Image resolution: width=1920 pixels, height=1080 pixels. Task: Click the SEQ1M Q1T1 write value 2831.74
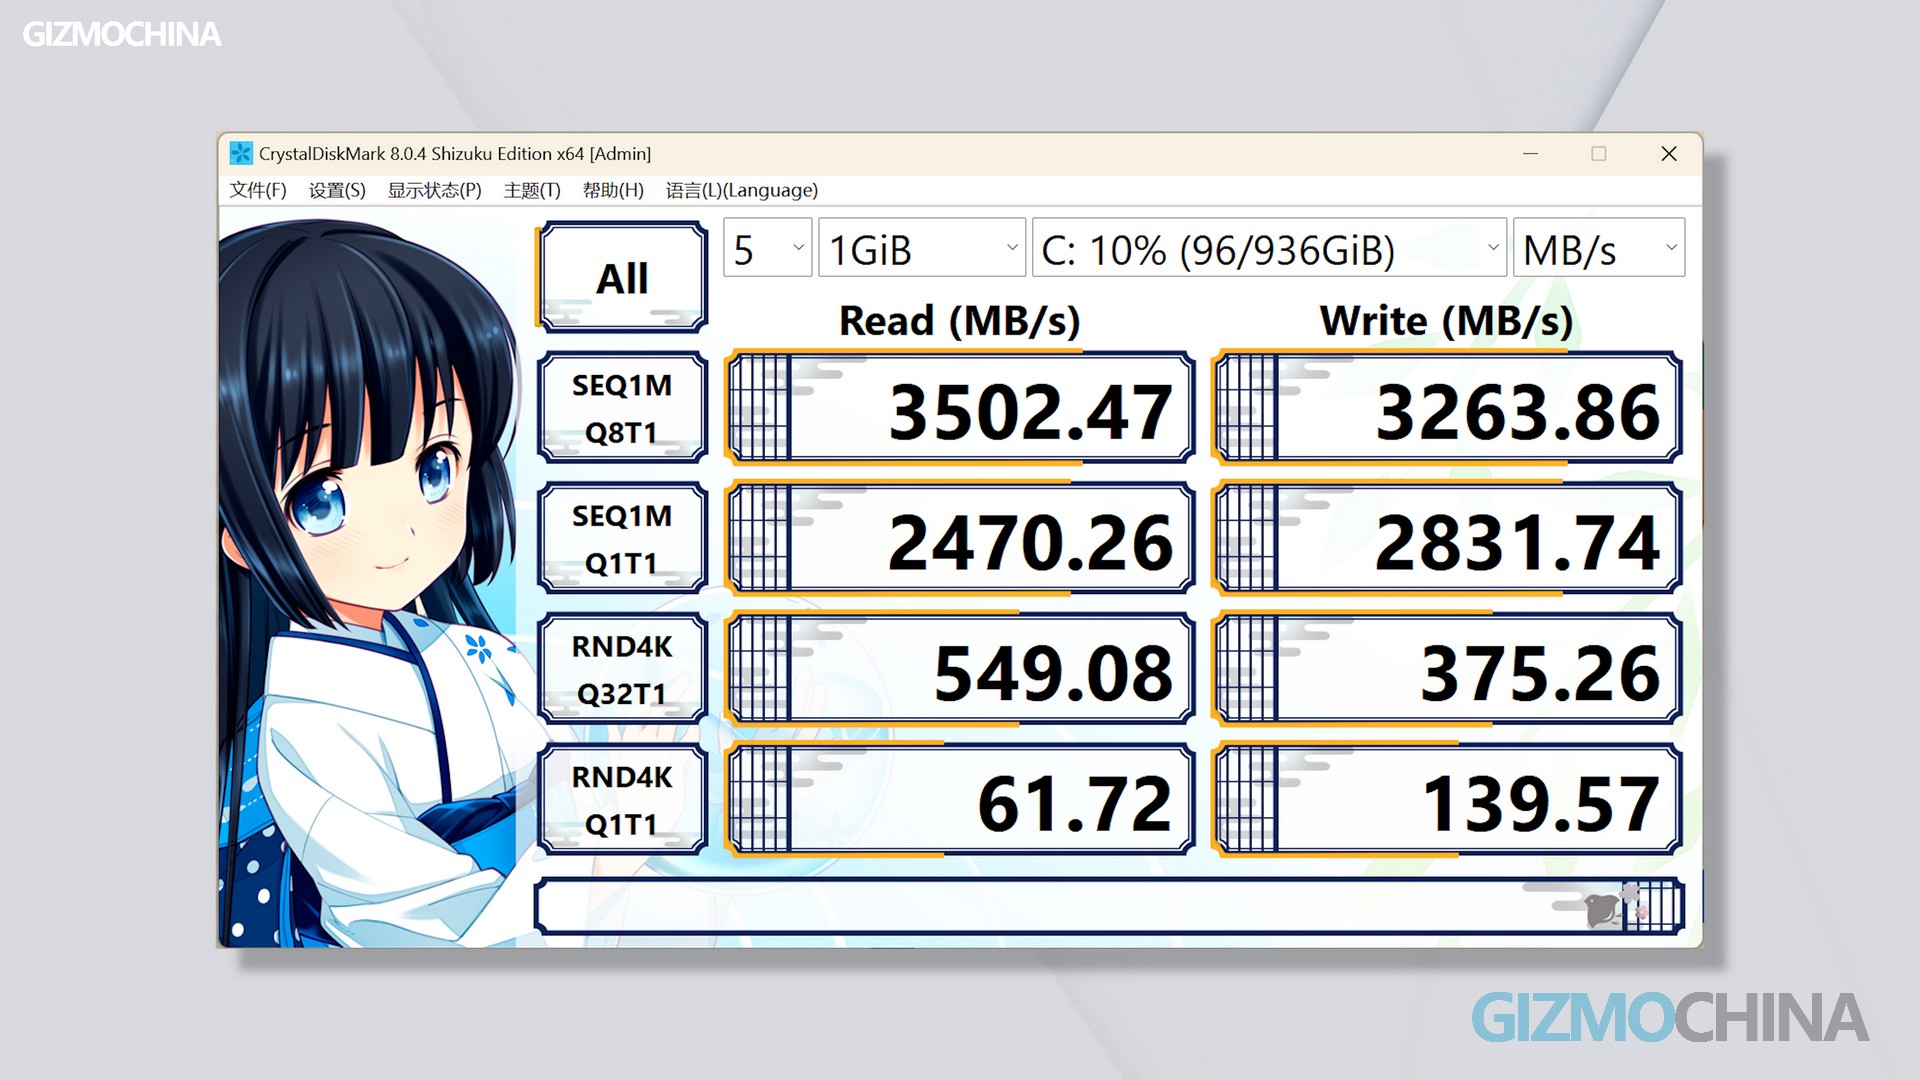tap(1447, 539)
